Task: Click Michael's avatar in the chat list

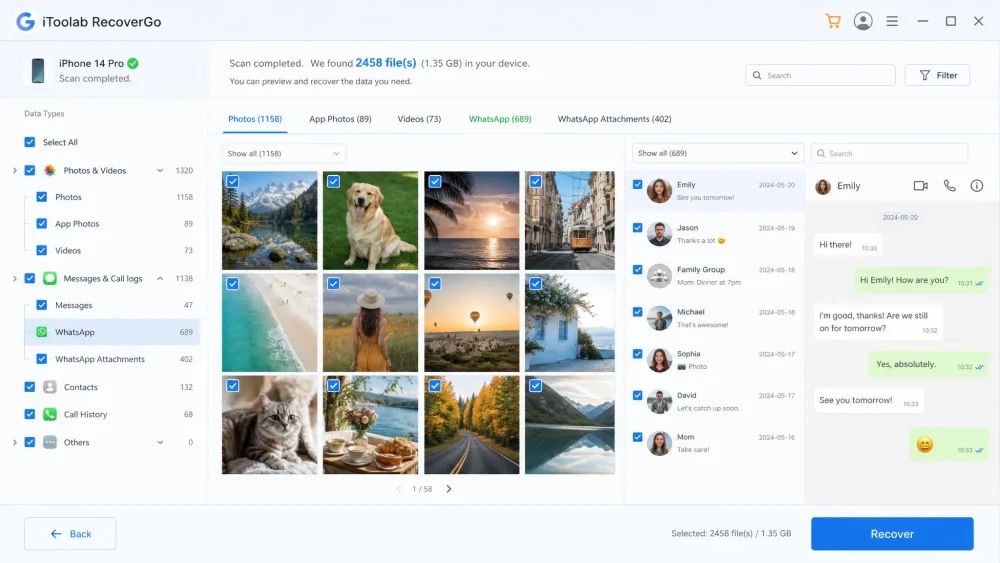Action: pyautogui.click(x=659, y=318)
